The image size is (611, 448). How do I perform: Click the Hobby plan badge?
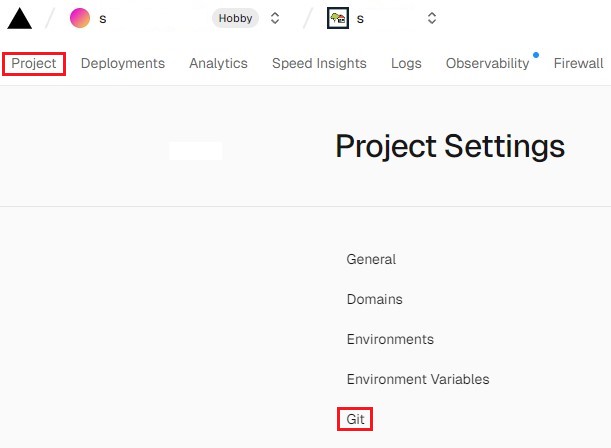click(235, 18)
